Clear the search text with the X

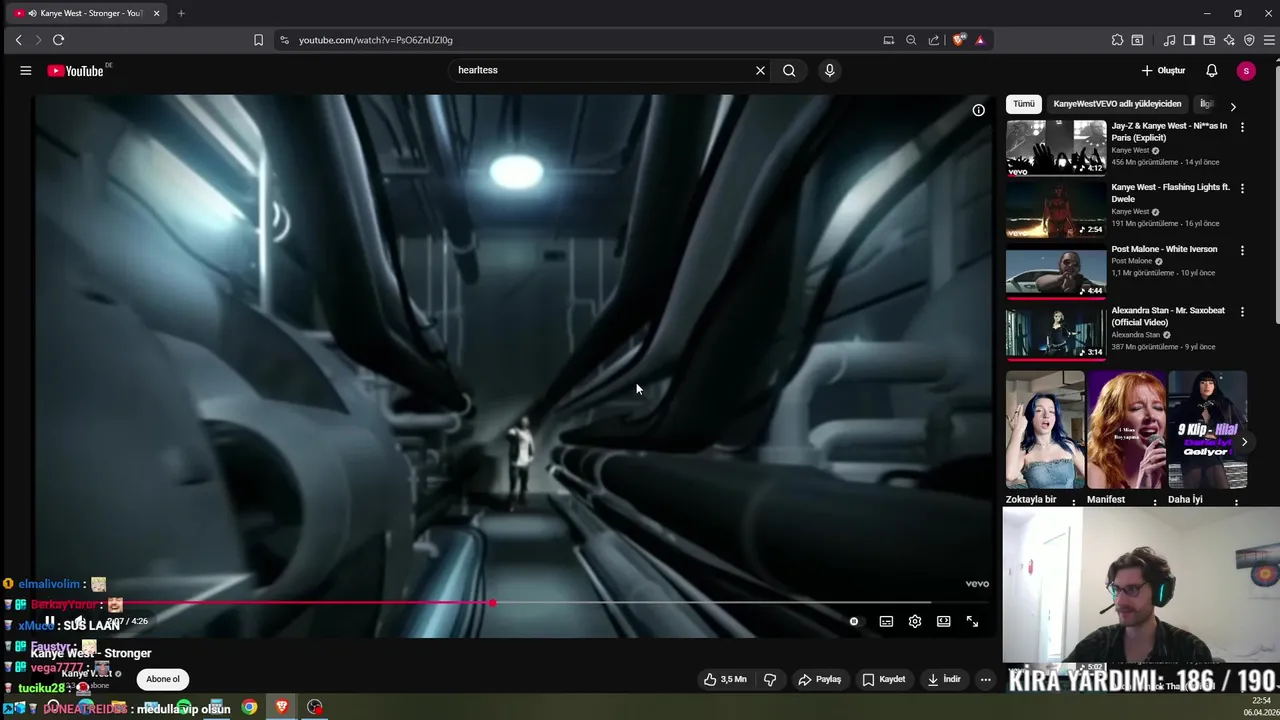click(x=760, y=70)
